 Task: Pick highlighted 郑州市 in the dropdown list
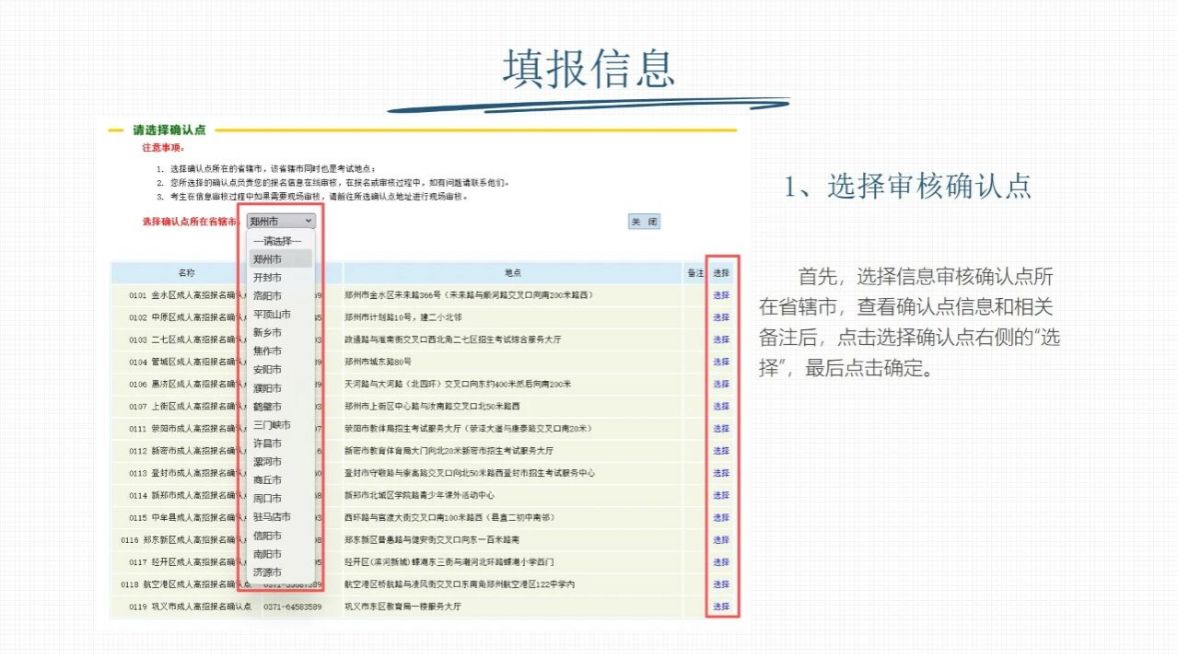point(279,259)
